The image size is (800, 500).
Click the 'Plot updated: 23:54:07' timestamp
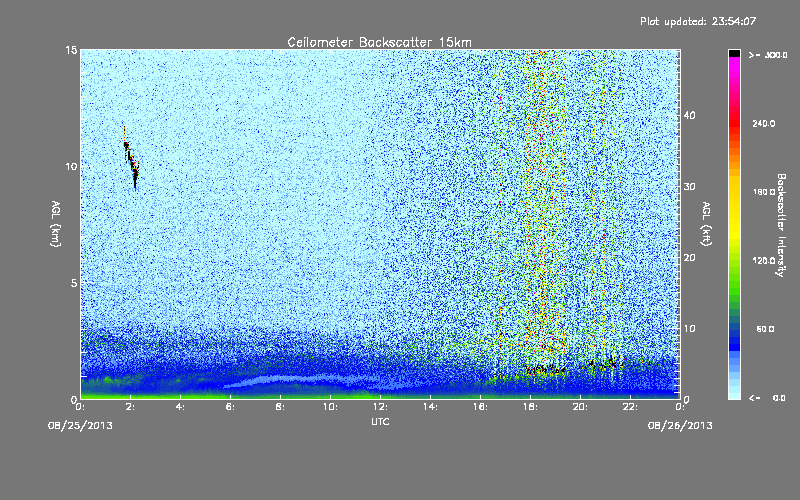click(698, 21)
